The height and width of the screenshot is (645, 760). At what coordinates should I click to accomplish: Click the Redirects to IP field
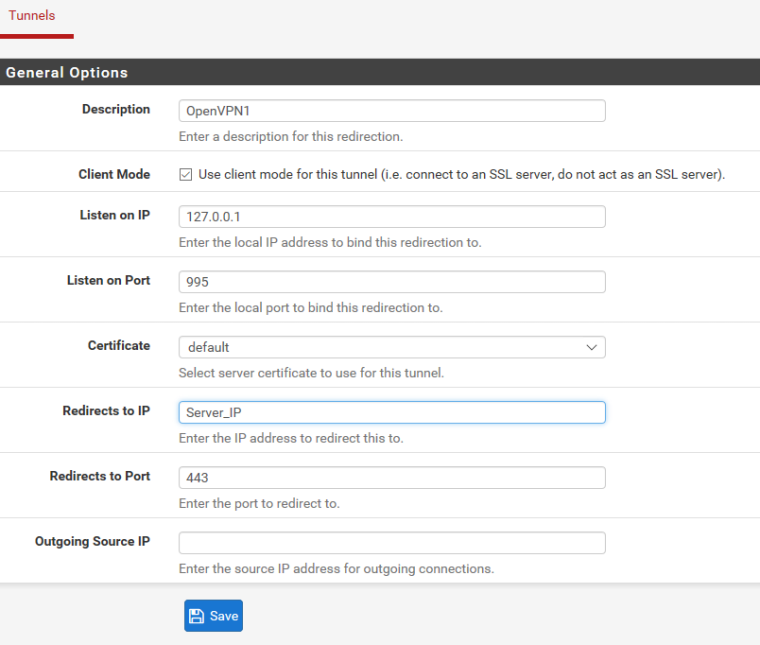pyautogui.click(x=392, y=412)
